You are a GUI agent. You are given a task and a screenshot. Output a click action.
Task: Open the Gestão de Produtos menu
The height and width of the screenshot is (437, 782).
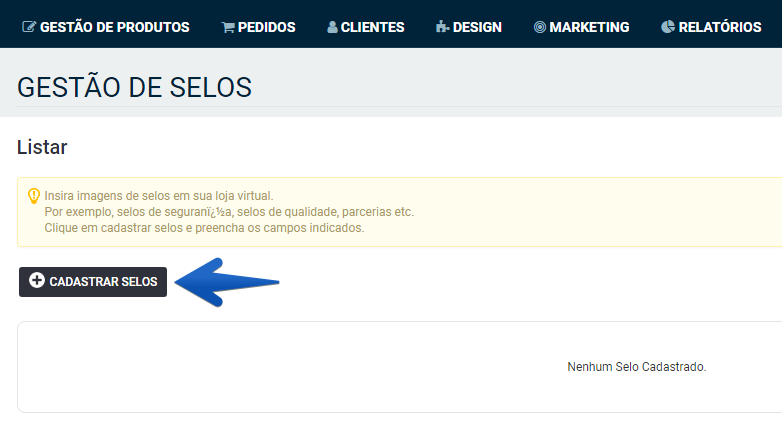point(106,27)
